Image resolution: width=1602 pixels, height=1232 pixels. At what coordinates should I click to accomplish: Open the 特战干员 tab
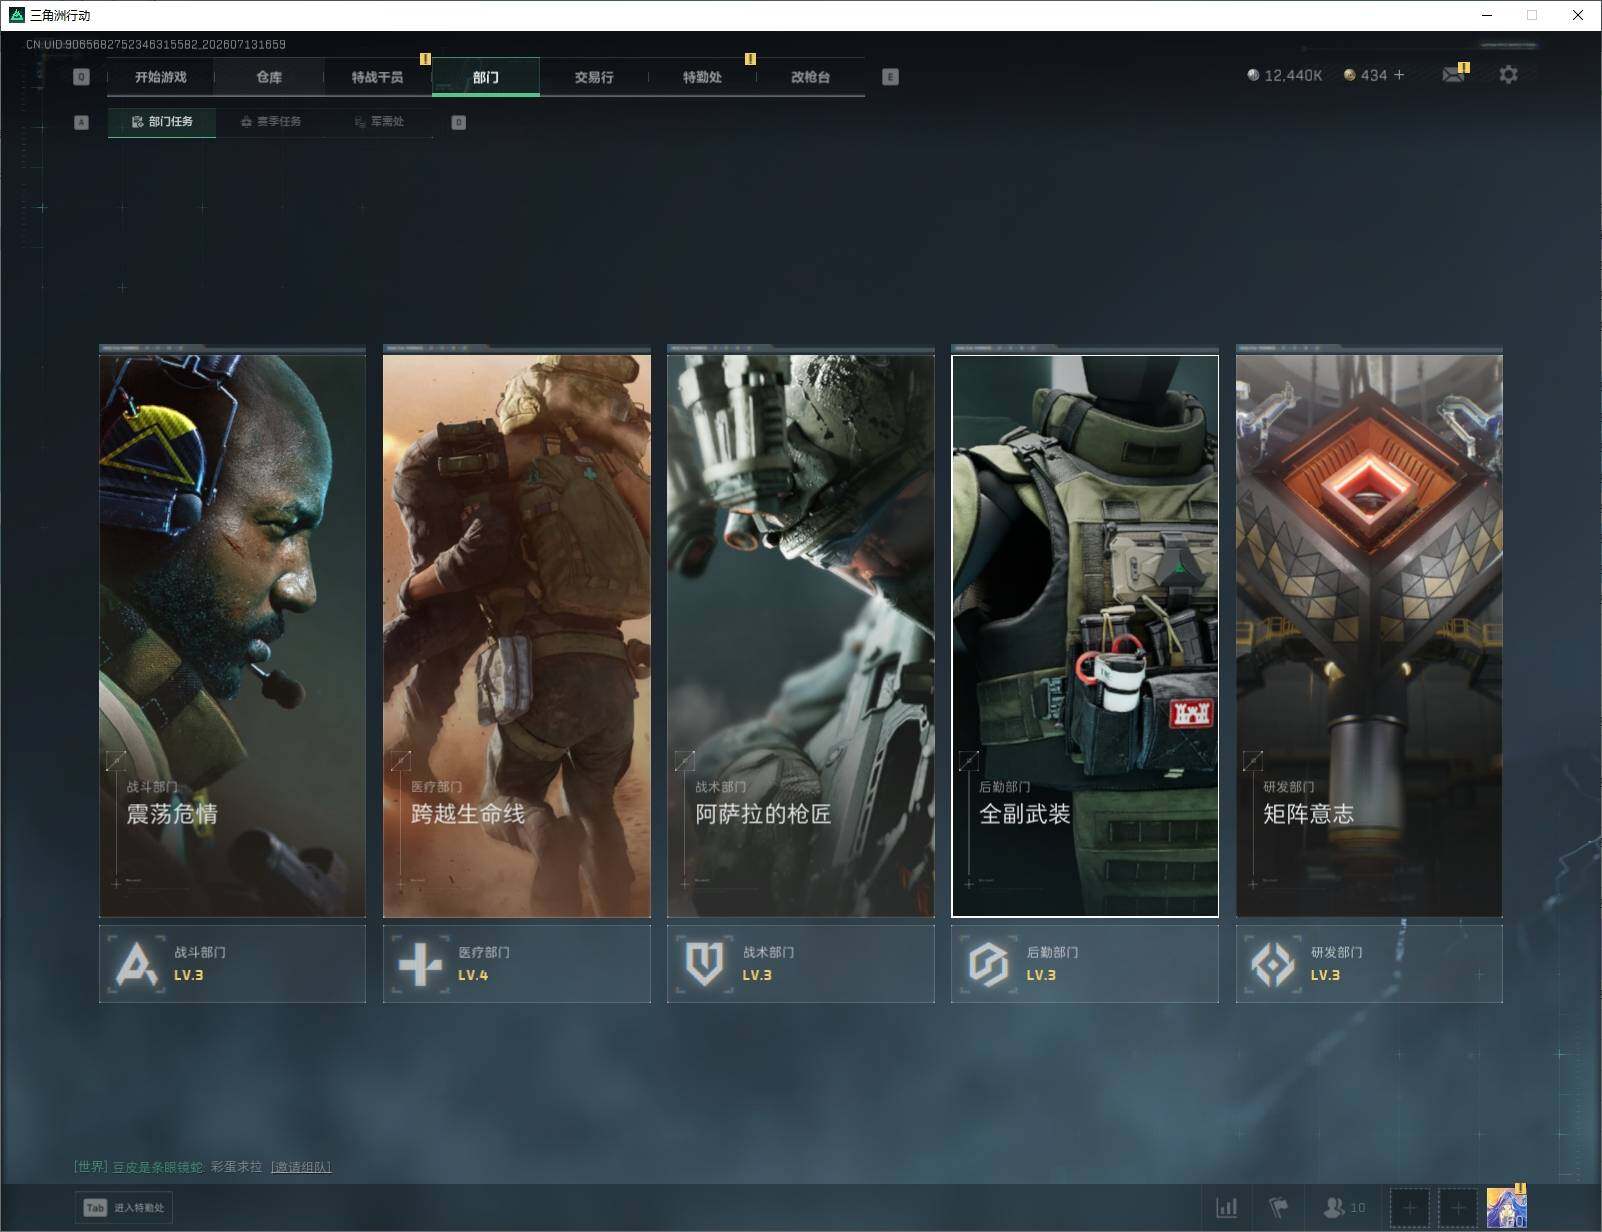377,77
